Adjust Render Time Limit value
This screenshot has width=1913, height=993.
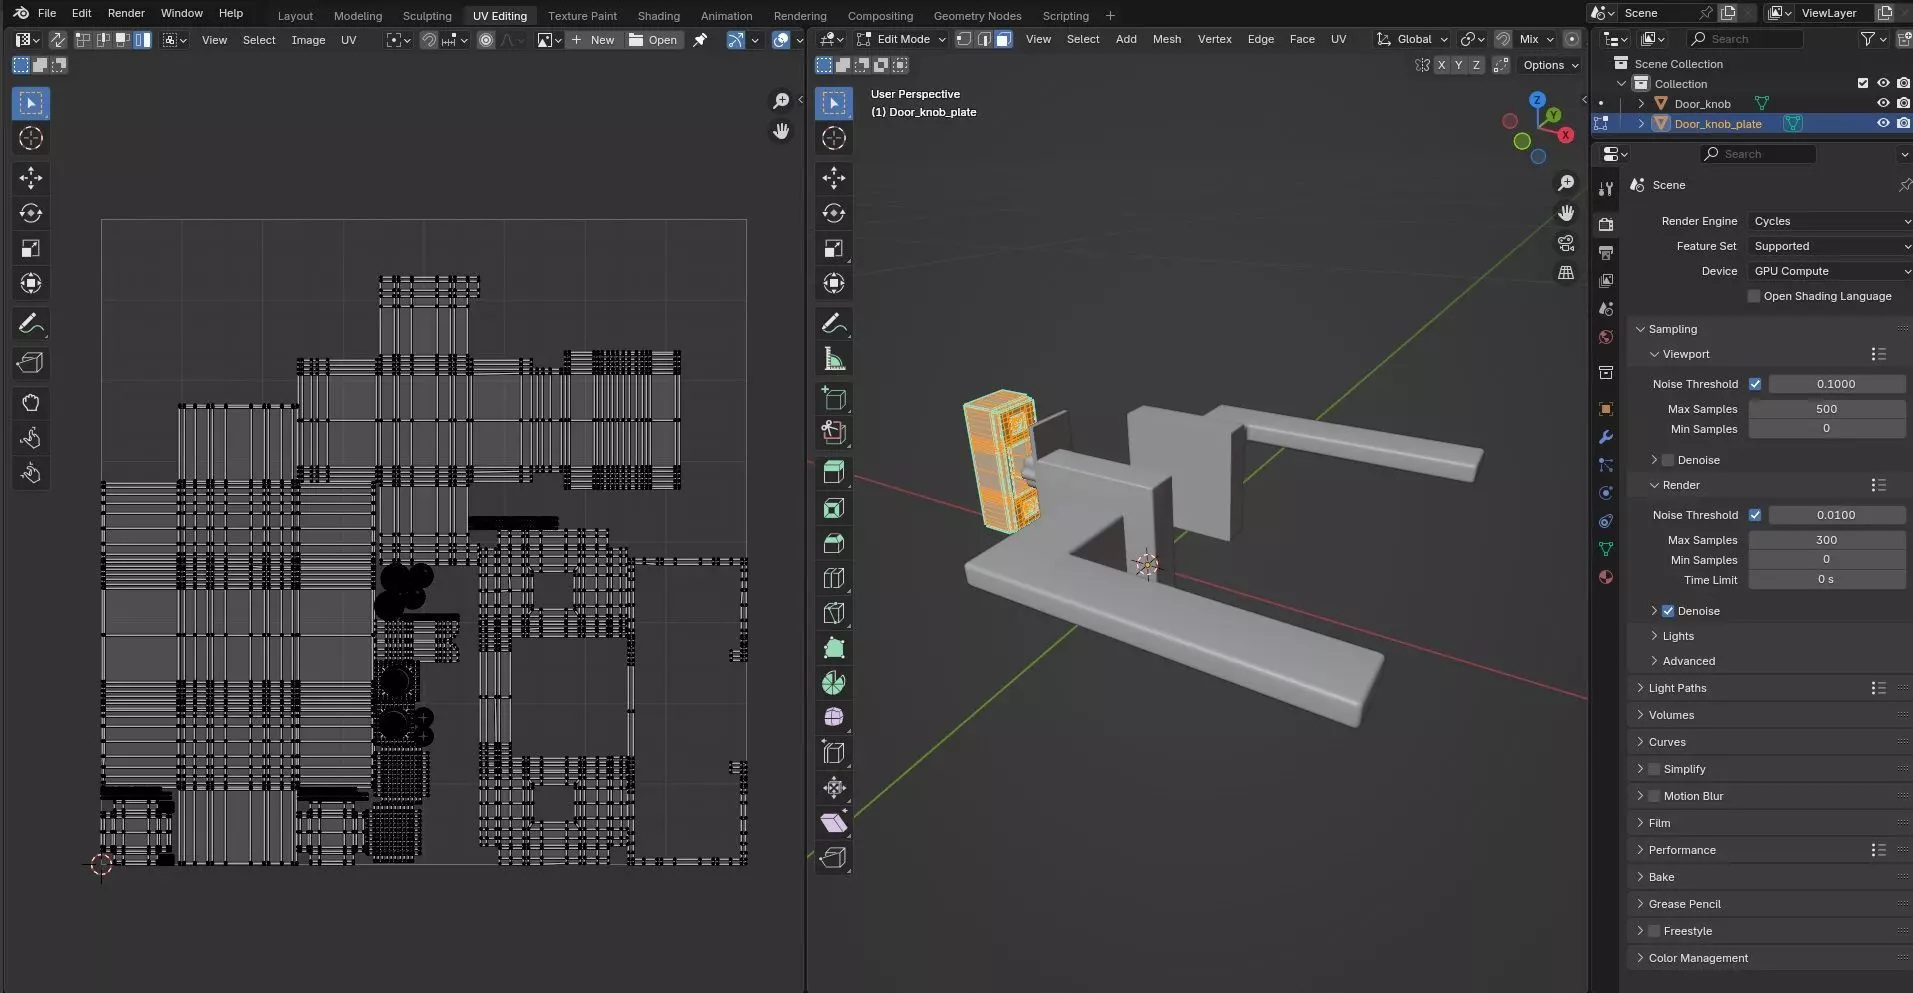click(x=1826, y=580)
